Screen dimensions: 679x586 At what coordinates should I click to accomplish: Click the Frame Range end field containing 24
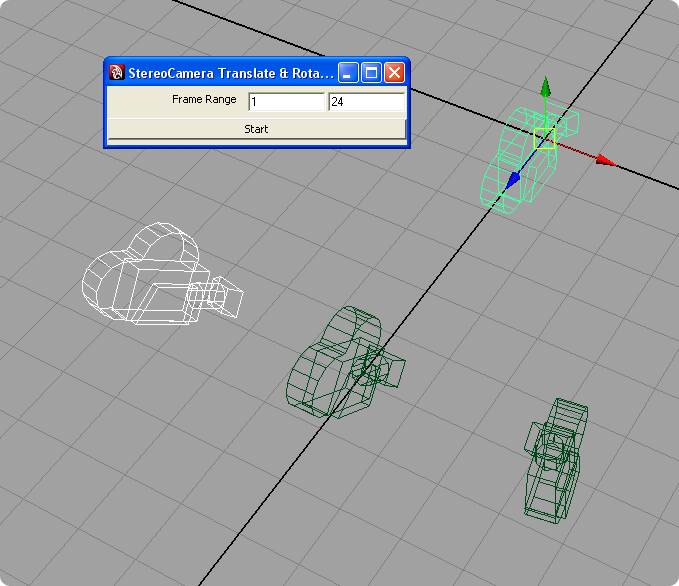pos(366,102)
